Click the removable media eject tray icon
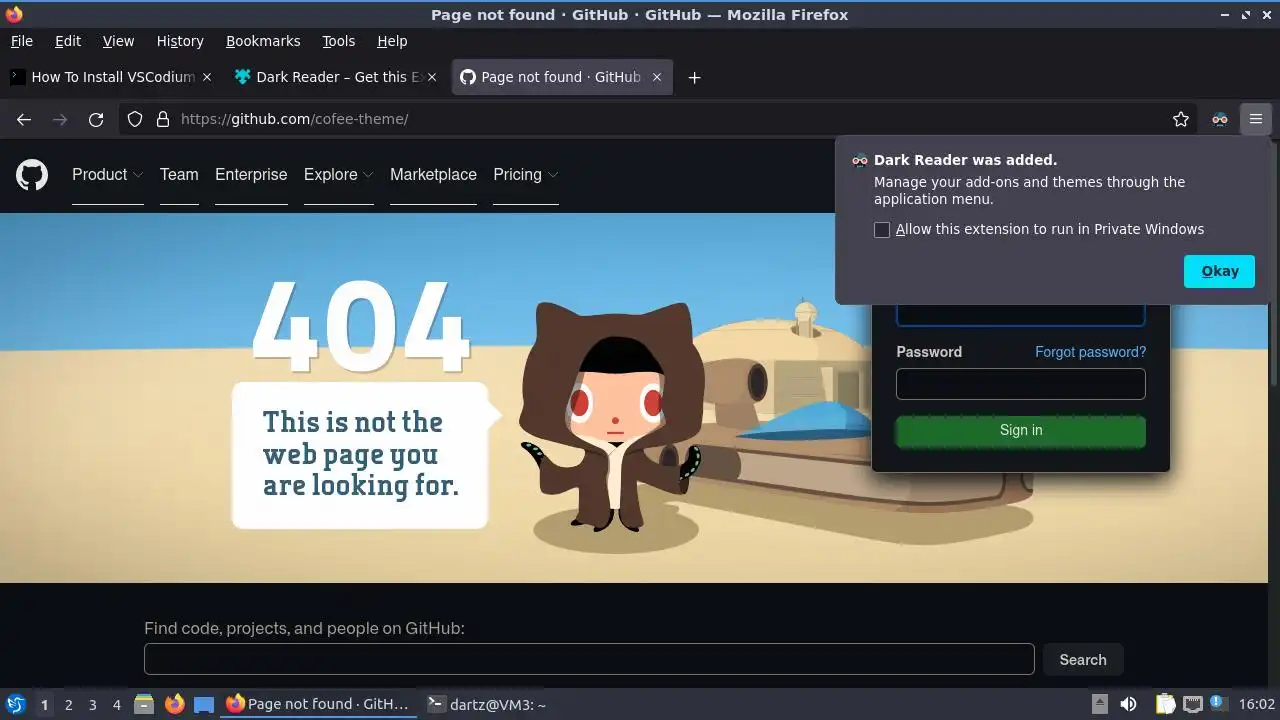Viewport: 1280px width, 720px height. (x=1099, y=704)
